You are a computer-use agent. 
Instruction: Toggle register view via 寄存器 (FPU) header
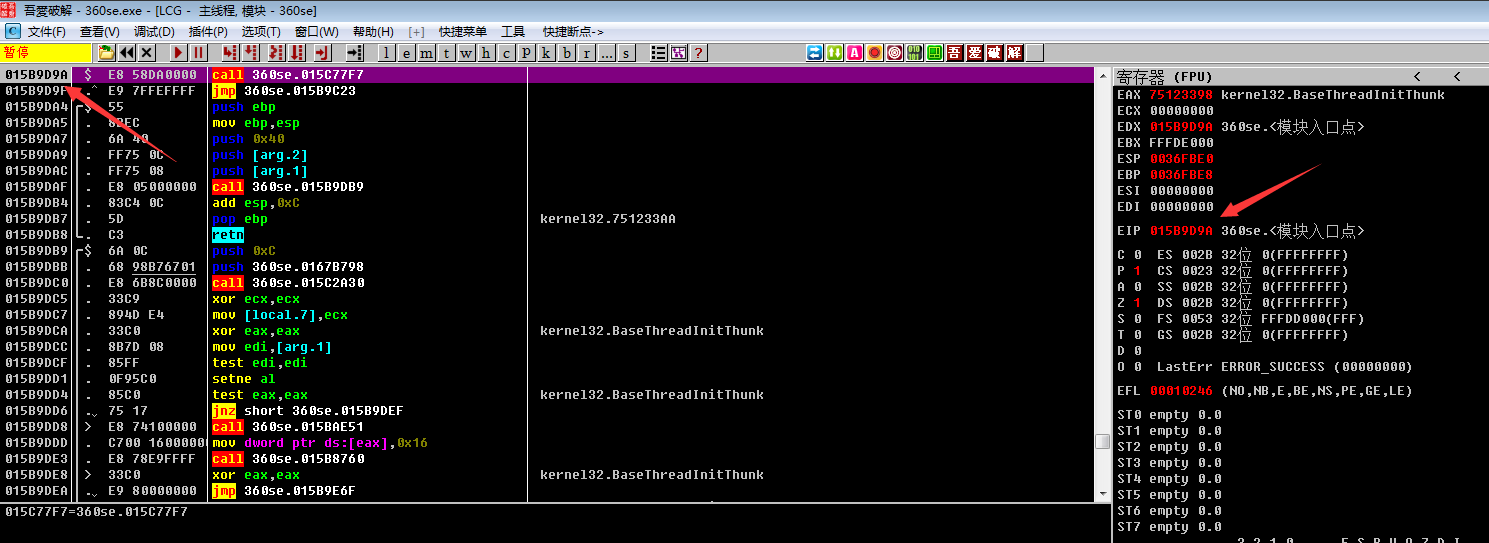1165,76
